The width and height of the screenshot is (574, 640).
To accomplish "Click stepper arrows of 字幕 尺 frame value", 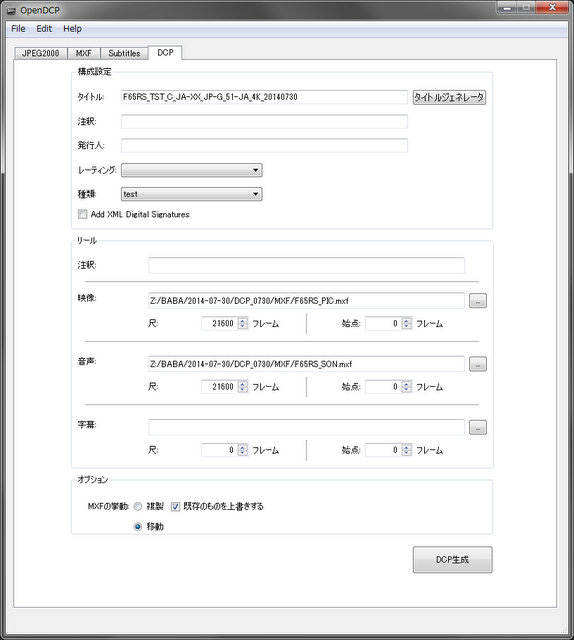I will click(243, 450).
